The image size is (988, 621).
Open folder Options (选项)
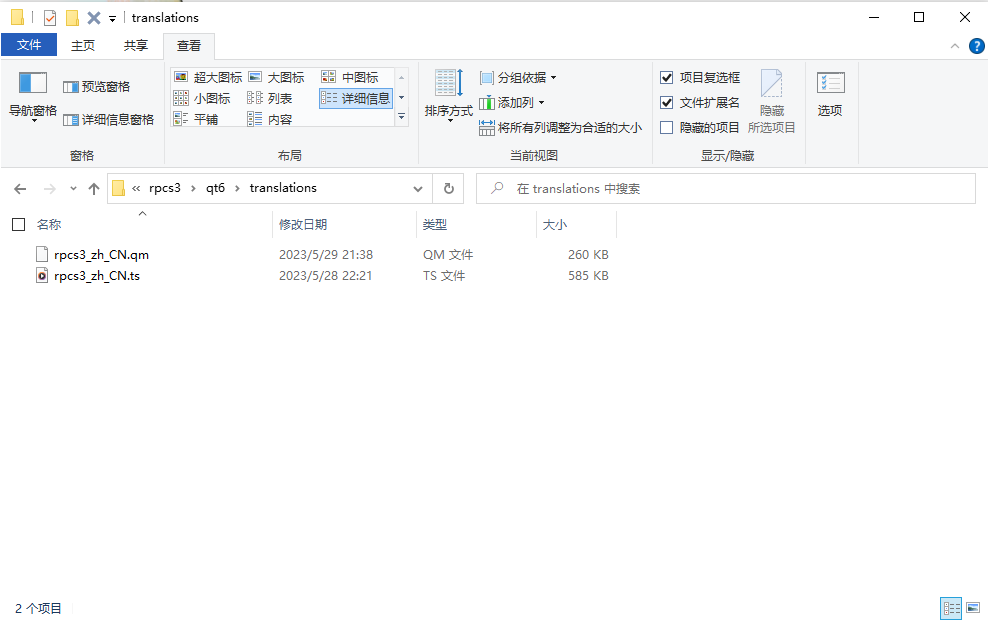(x=830, y=94)
